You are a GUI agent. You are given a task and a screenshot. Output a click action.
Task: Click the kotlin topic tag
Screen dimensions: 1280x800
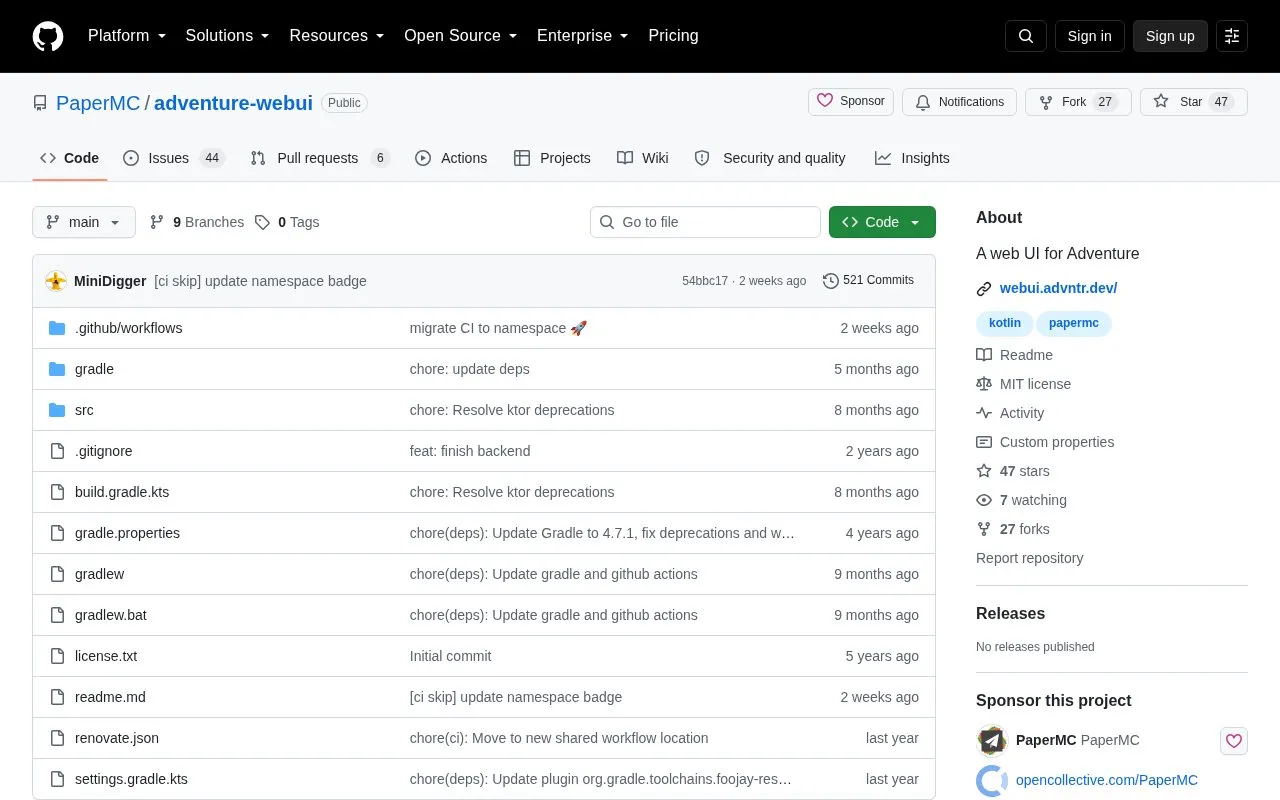[1005, 323]
